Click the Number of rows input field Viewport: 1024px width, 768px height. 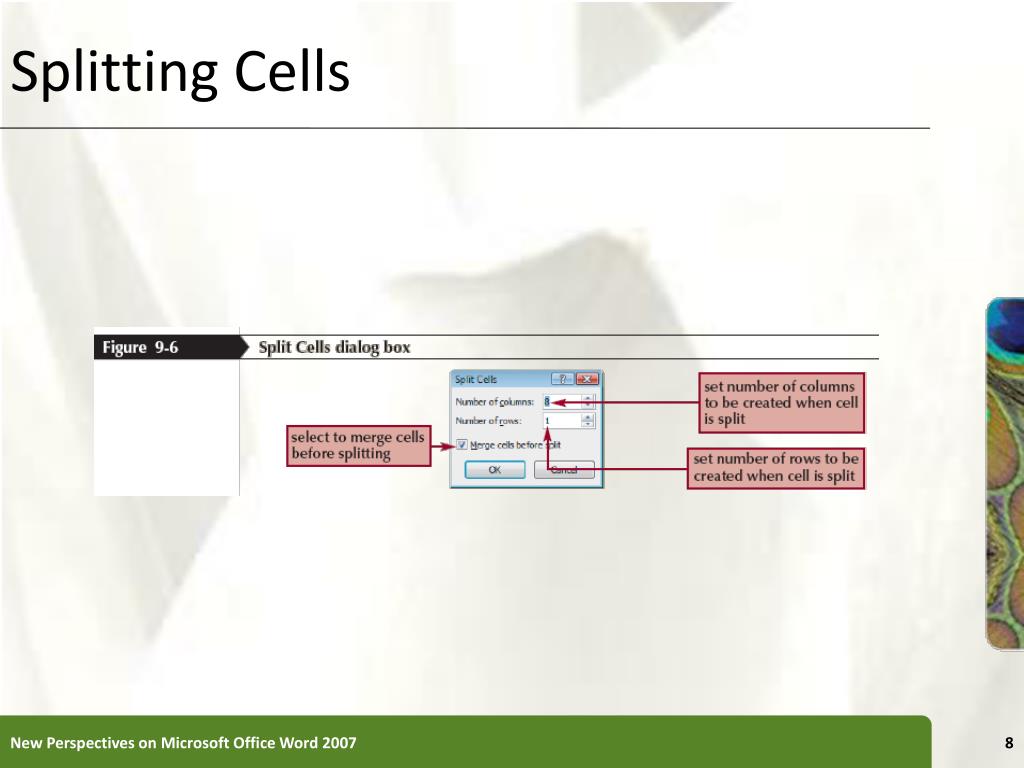[562, 421]
